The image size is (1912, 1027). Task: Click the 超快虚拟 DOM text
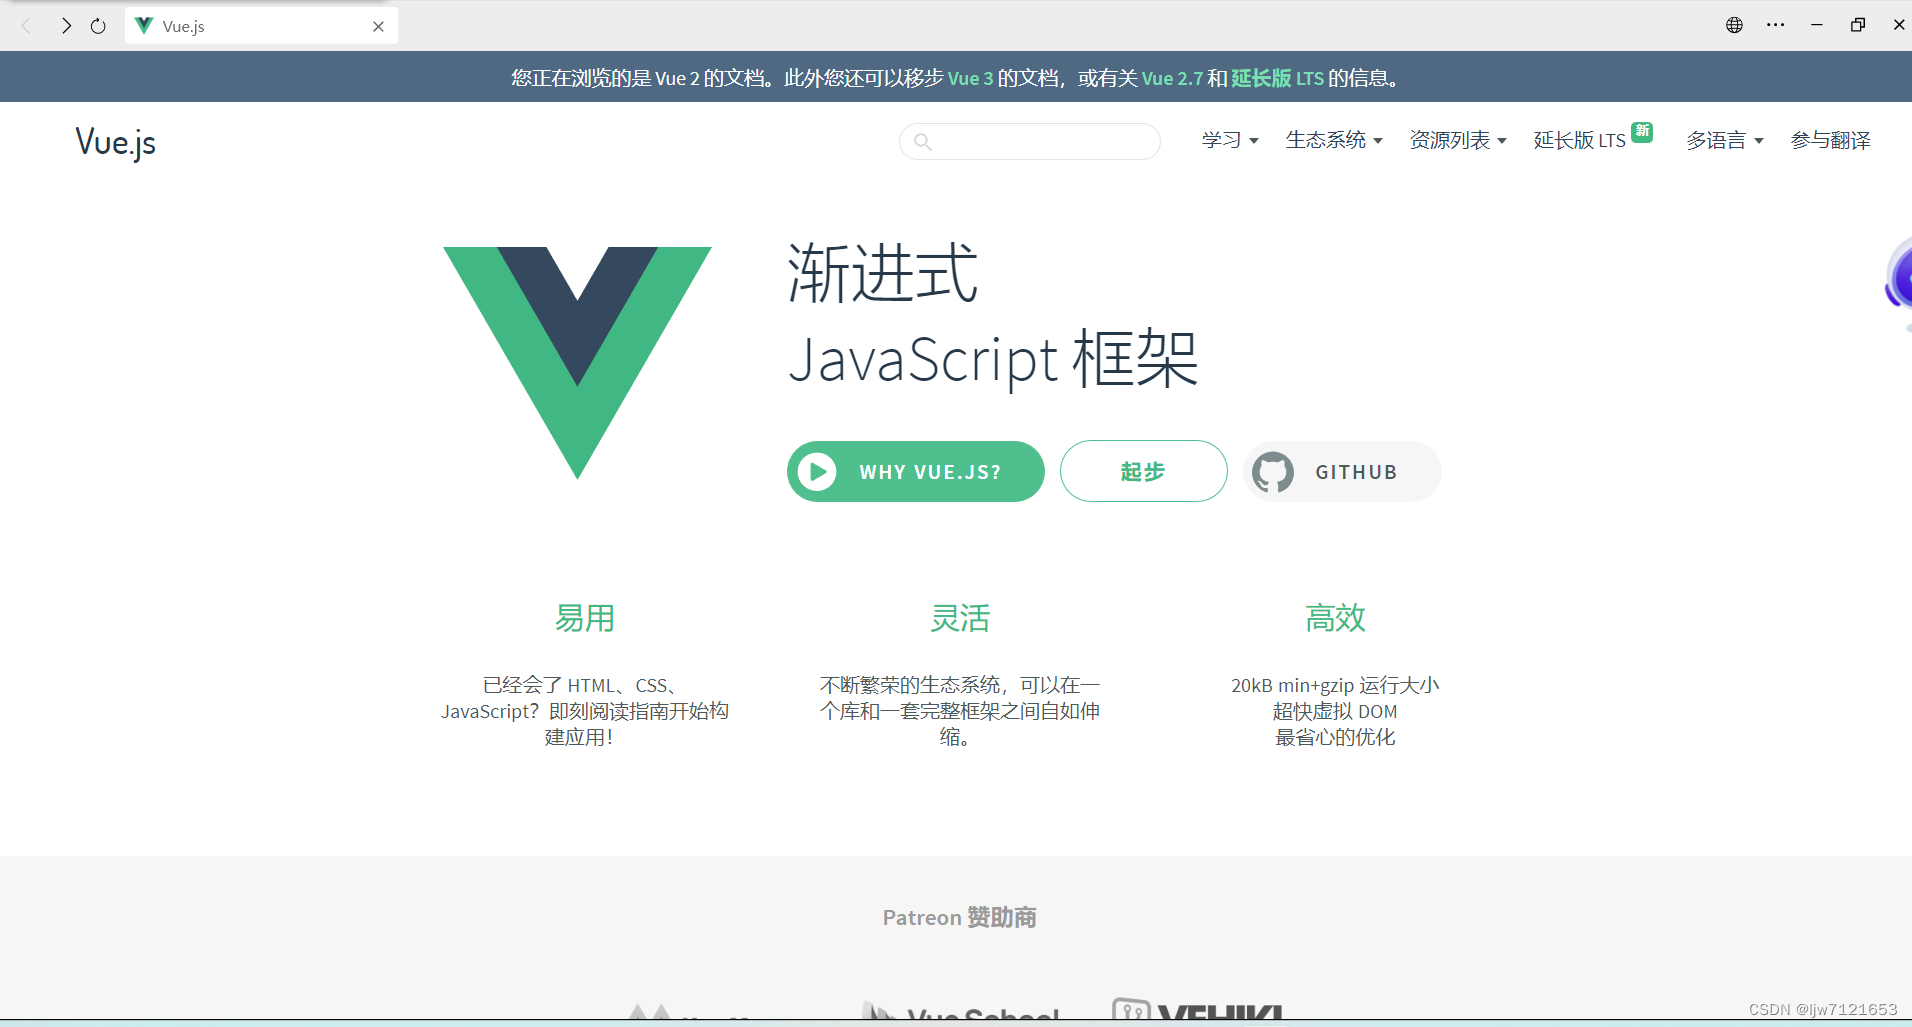1335,711
